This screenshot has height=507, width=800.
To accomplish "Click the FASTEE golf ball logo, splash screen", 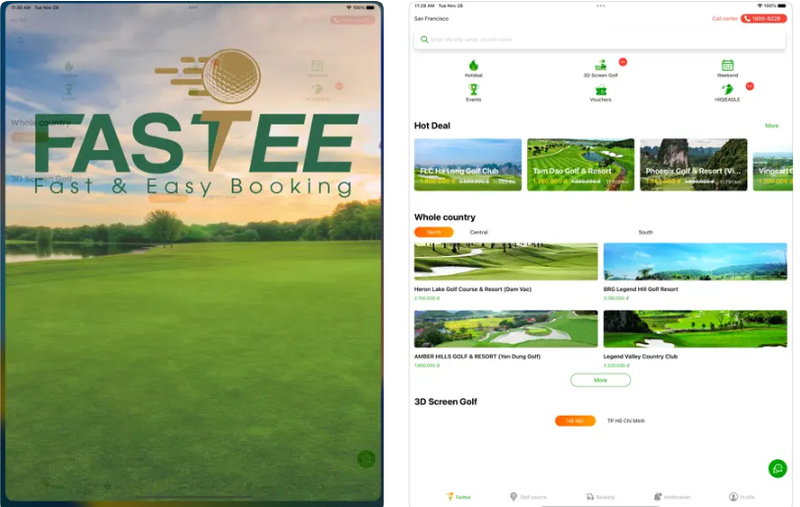I will (x=208, y=75).
